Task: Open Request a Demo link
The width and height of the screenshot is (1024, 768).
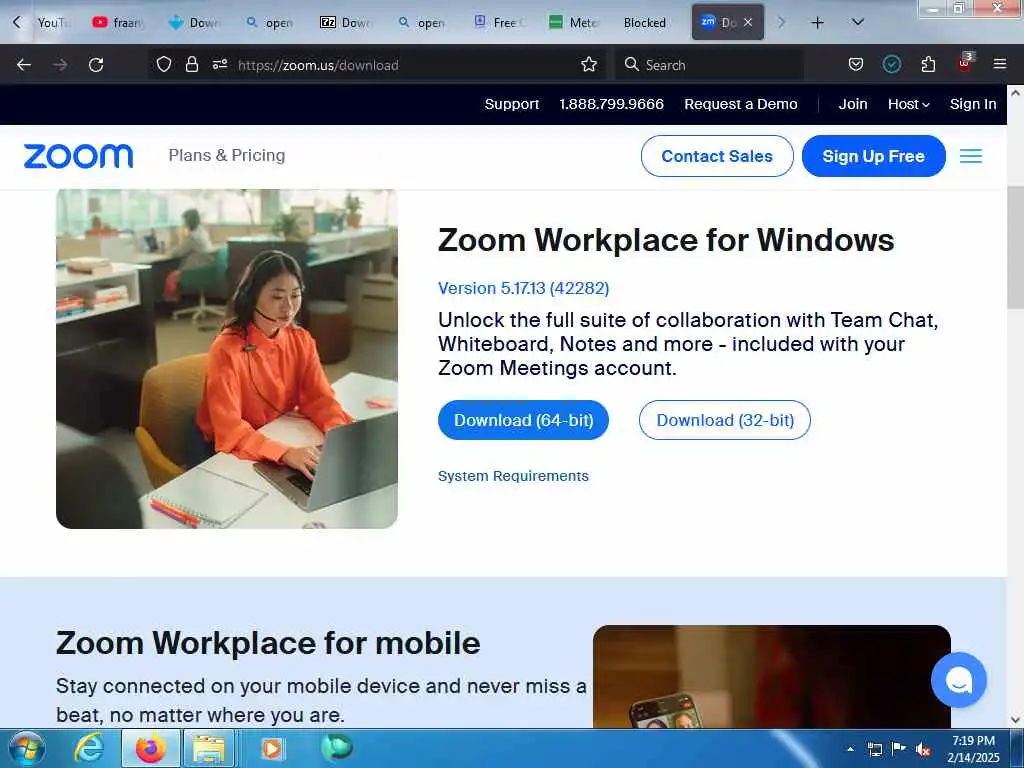Action: (x=741, y=104)
